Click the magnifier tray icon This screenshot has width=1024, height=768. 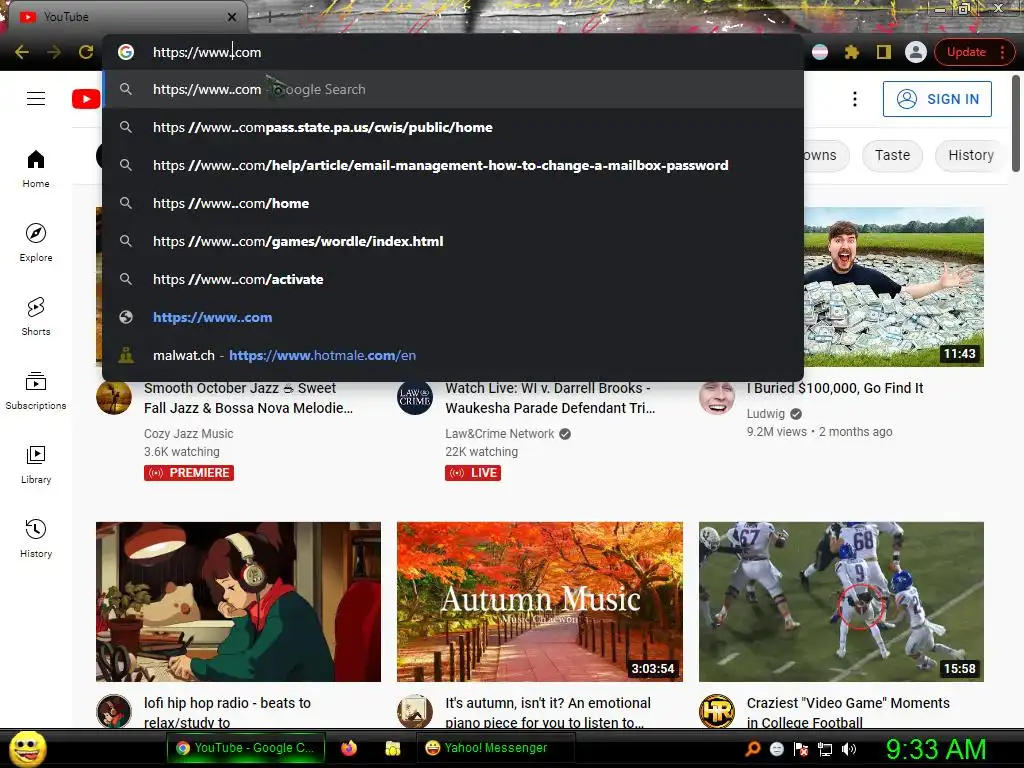[752, 749]
